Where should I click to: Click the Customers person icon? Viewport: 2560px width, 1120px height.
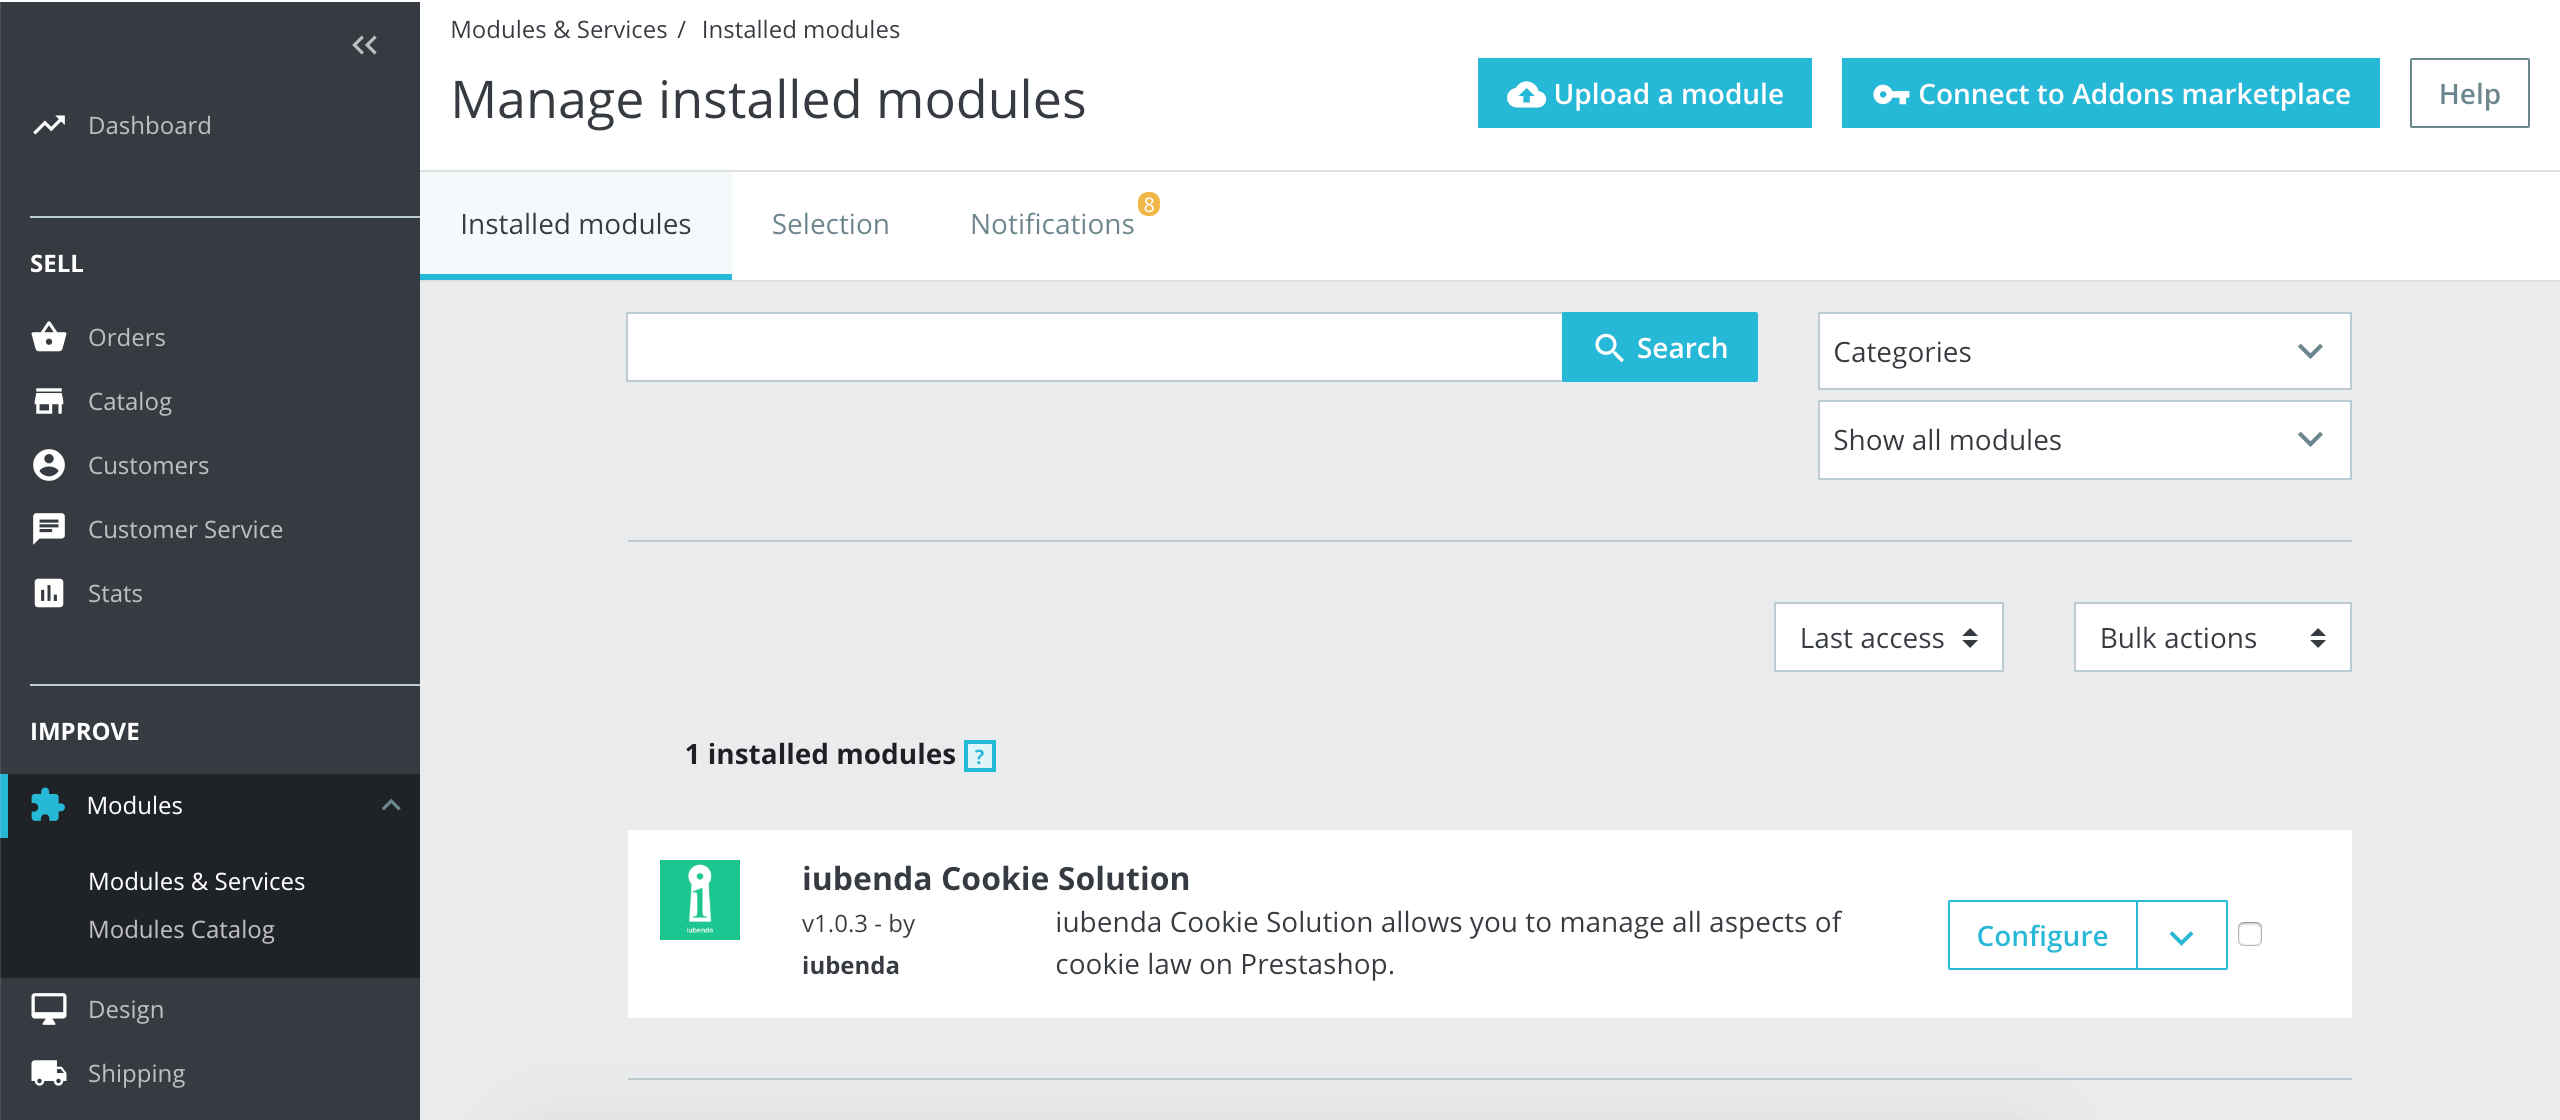49,465
